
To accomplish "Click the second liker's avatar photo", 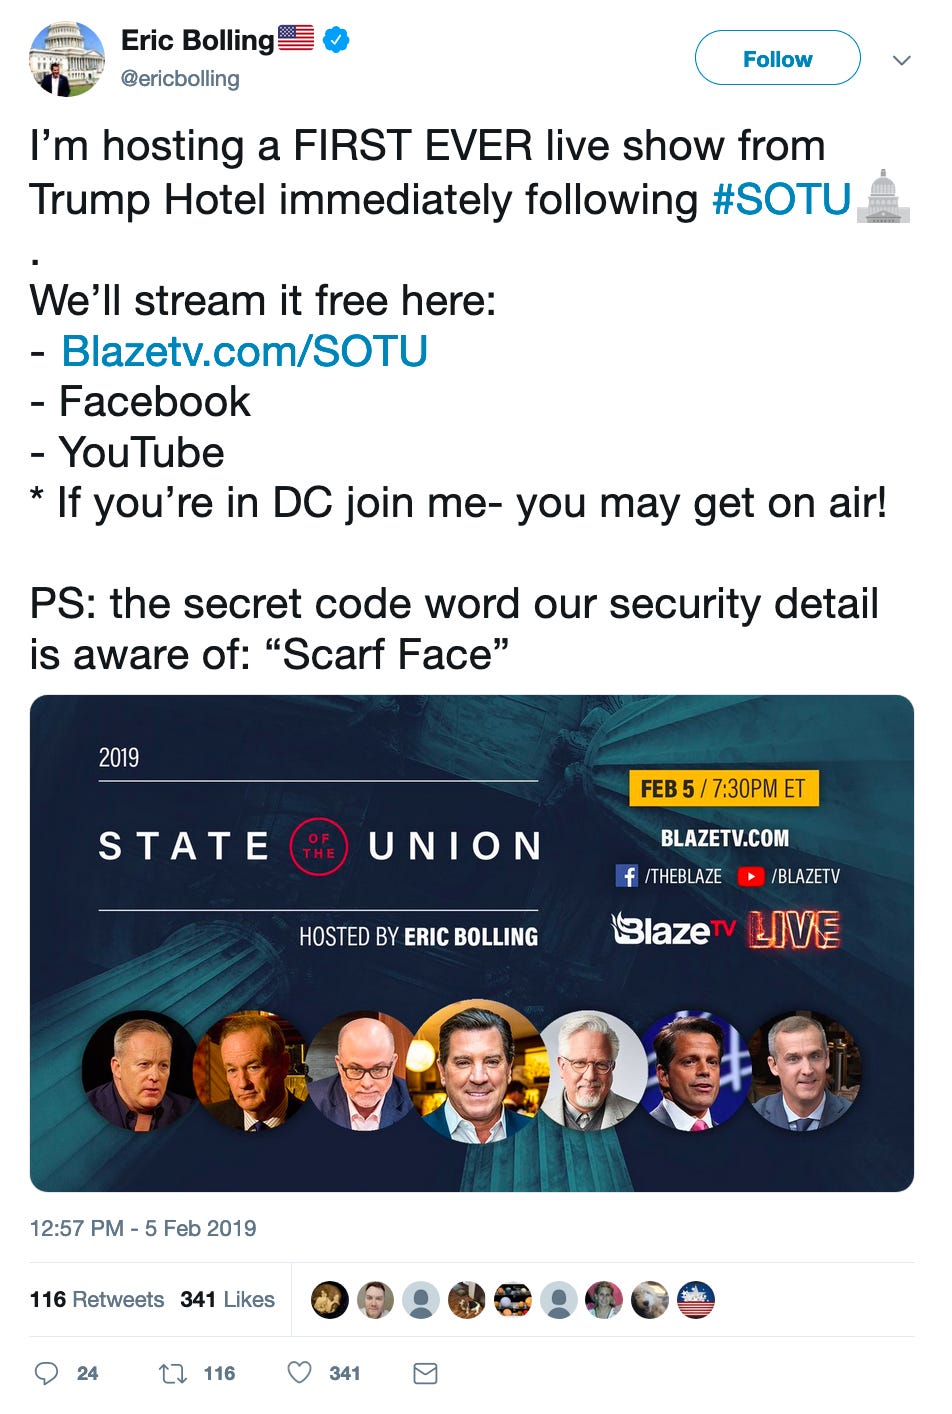I will coord(375,1300).
